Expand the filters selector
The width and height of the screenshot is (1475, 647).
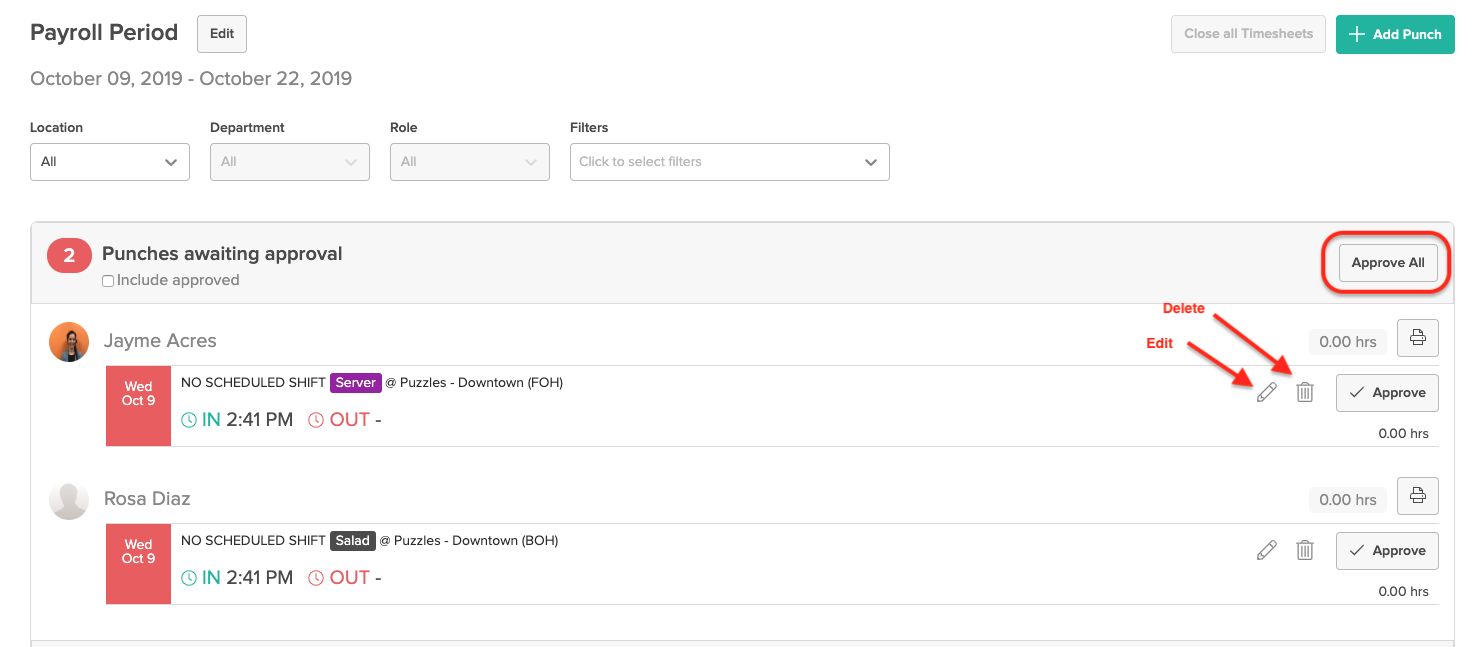point(729,161)
